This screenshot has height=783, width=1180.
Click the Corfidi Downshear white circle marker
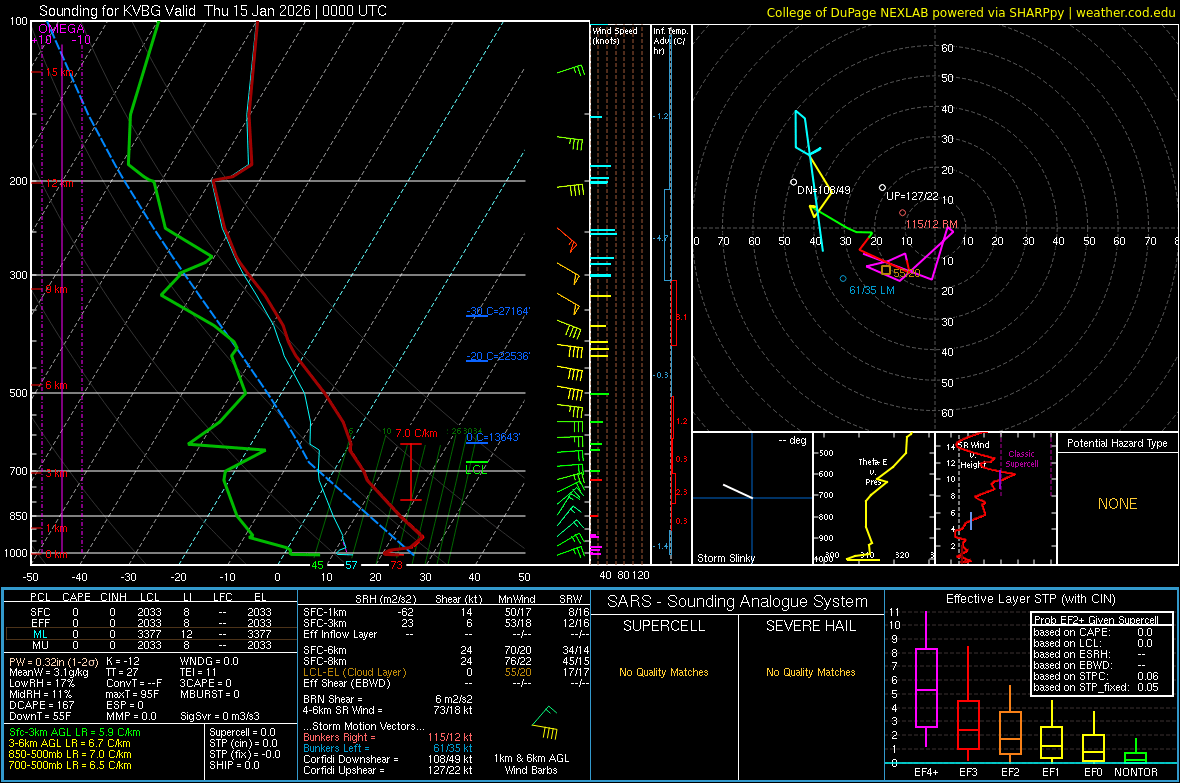point(793,182)
